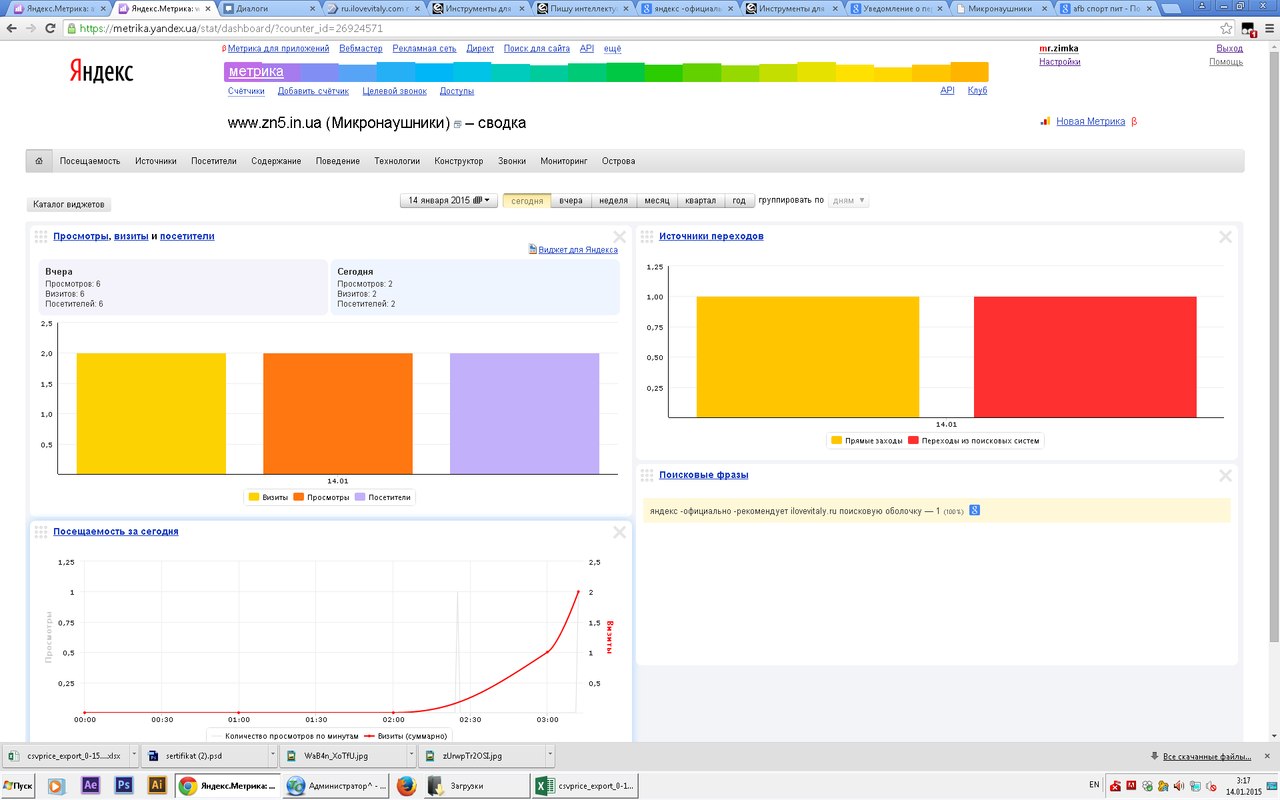Toggle Посетители series in the legend
This screenshot has height=800, width=1280.
[383, 497]
